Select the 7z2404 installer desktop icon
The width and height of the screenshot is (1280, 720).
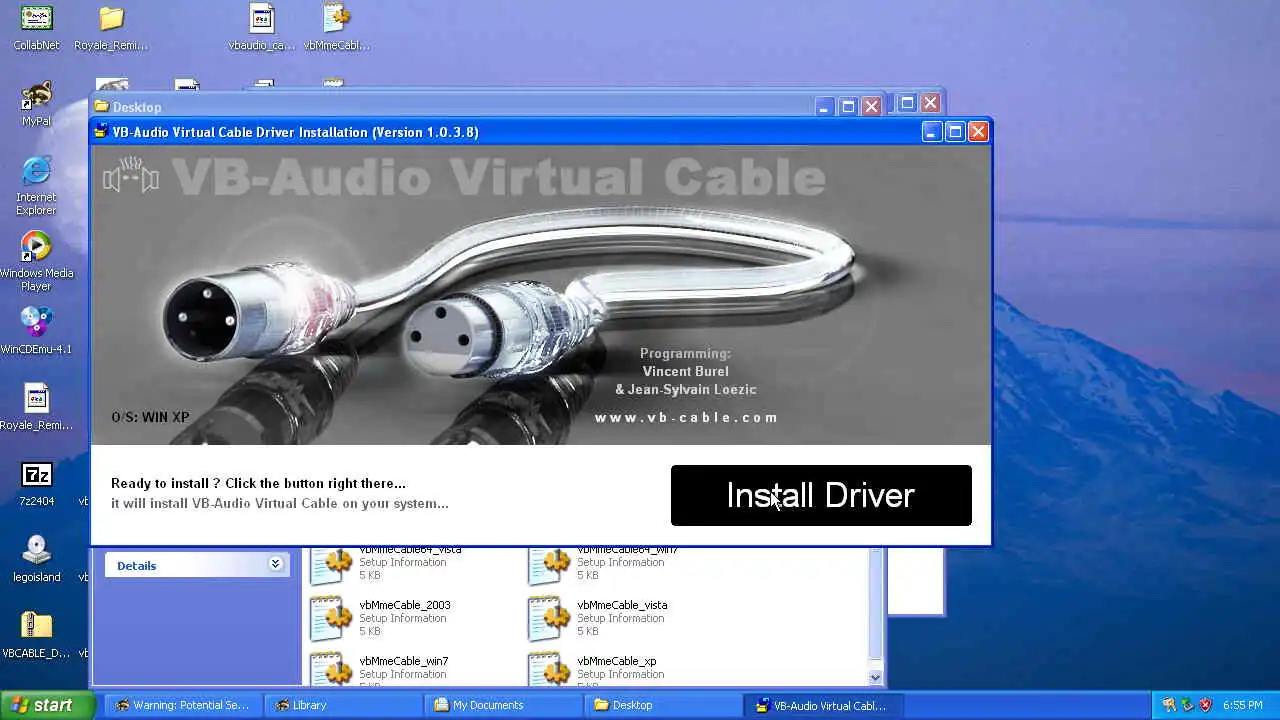click(36, 483)
